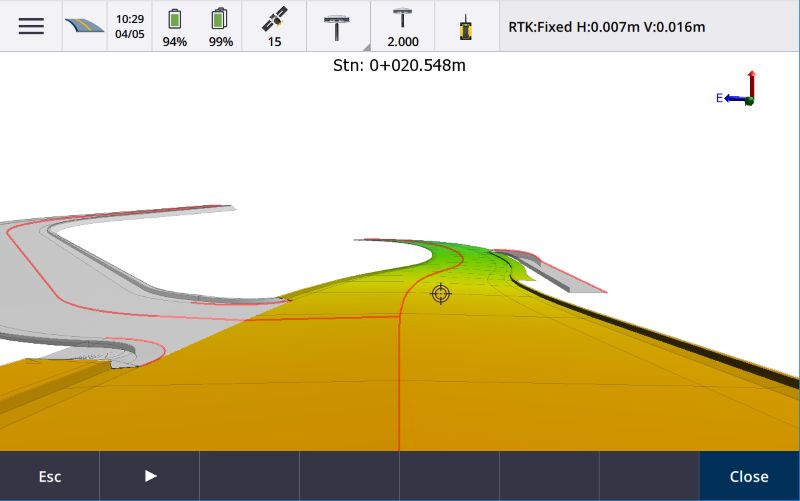Check the 99% battery indicator
This screenshot has height=501, width=800.
coord(221,26)
